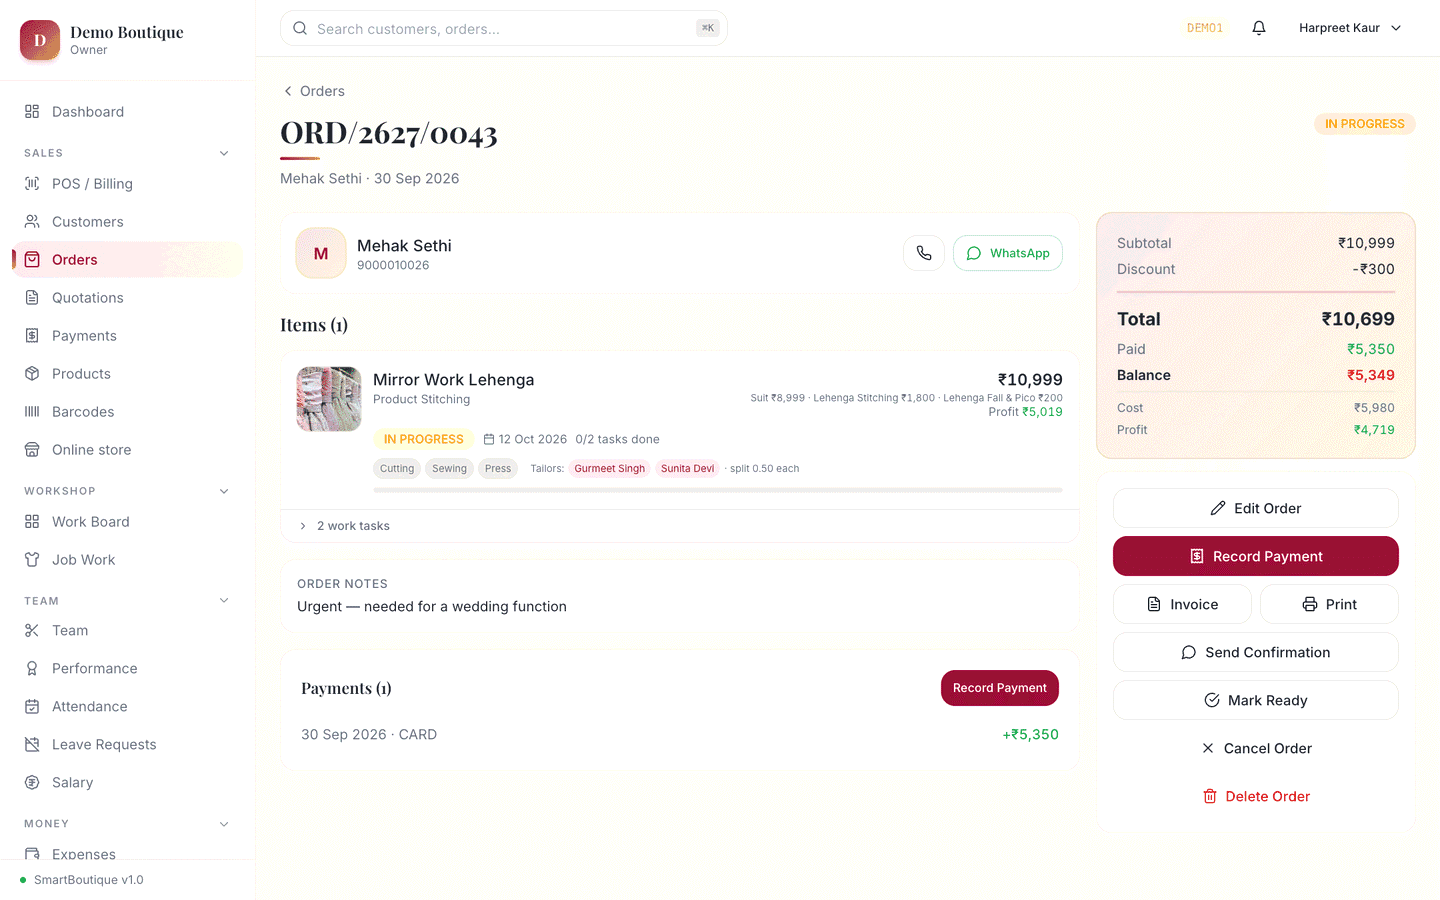Click the Sewing task chip

[450, 468]
